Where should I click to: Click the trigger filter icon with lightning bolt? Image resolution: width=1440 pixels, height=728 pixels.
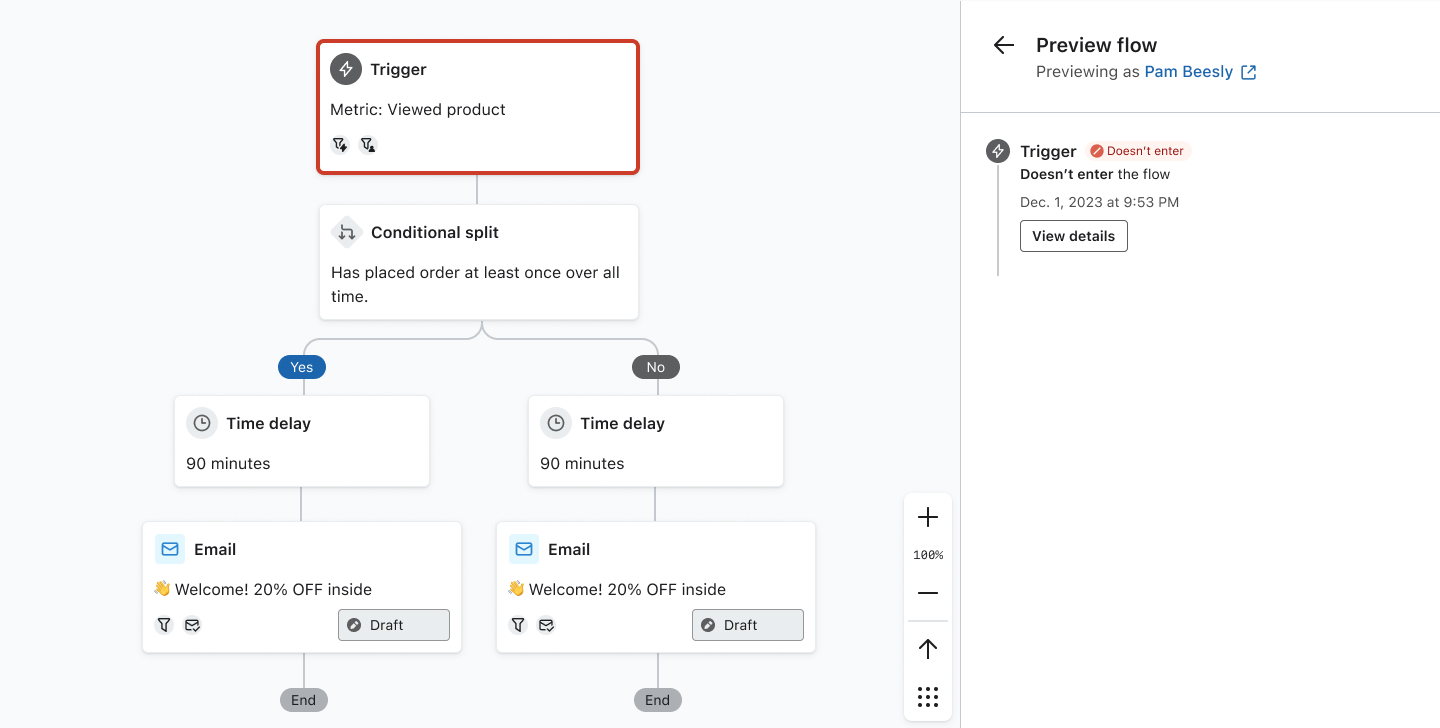click(x=340, y=145)
